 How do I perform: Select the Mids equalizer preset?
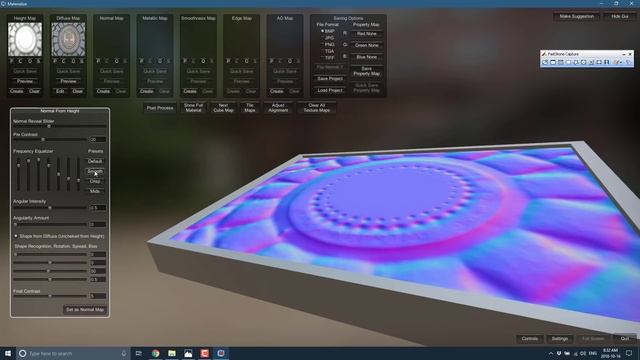(95, 191)
